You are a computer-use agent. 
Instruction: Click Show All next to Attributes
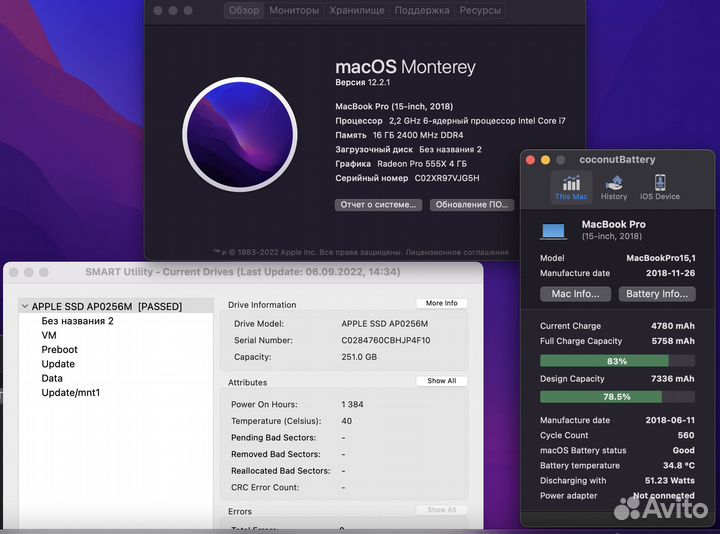(442, 381)
